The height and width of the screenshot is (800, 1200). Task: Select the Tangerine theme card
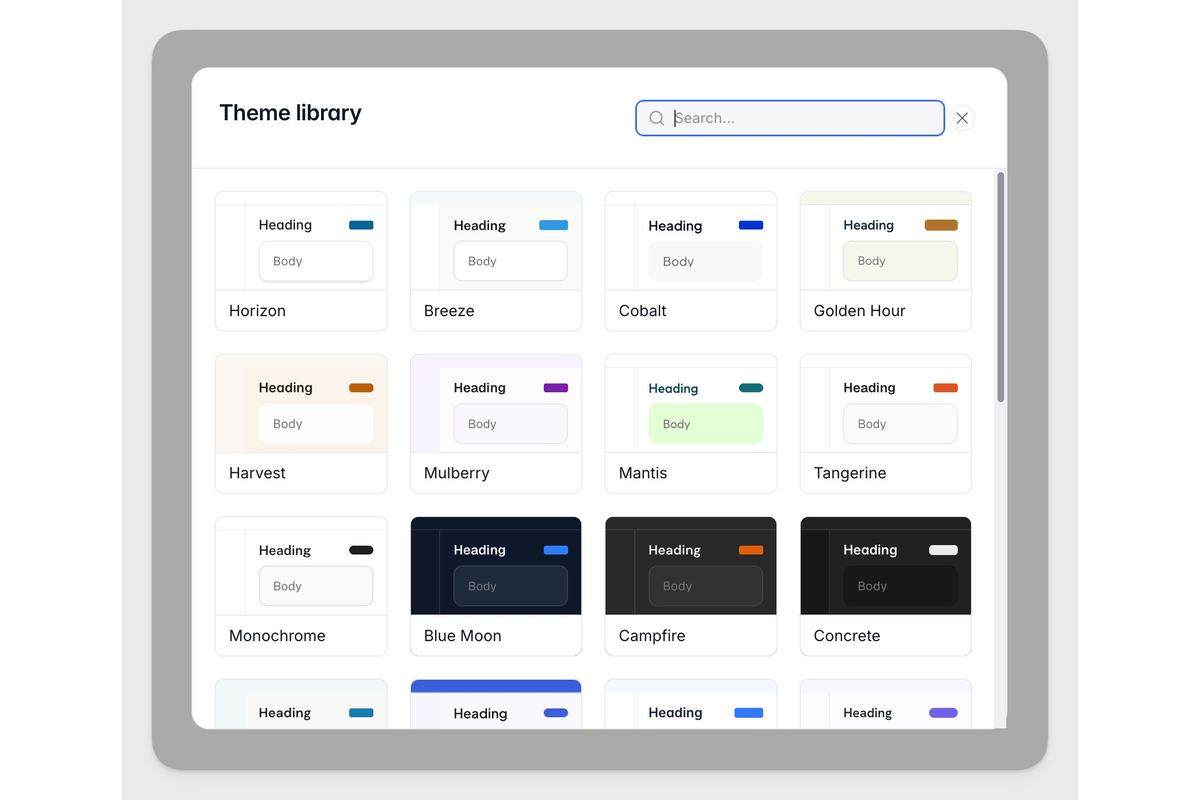pos(886,423)
